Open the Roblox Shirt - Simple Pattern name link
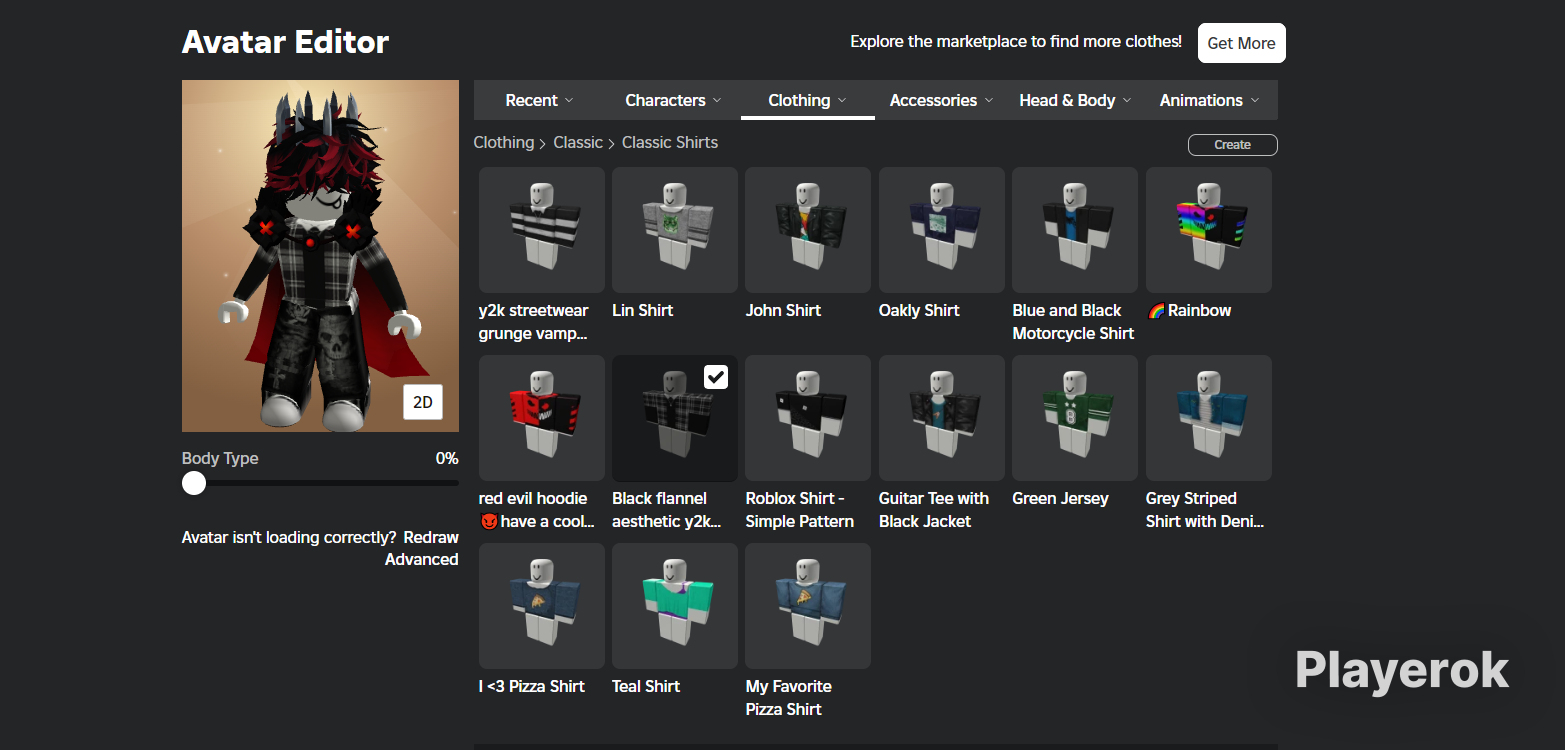Screen dimensions: 1565x750 800,509
